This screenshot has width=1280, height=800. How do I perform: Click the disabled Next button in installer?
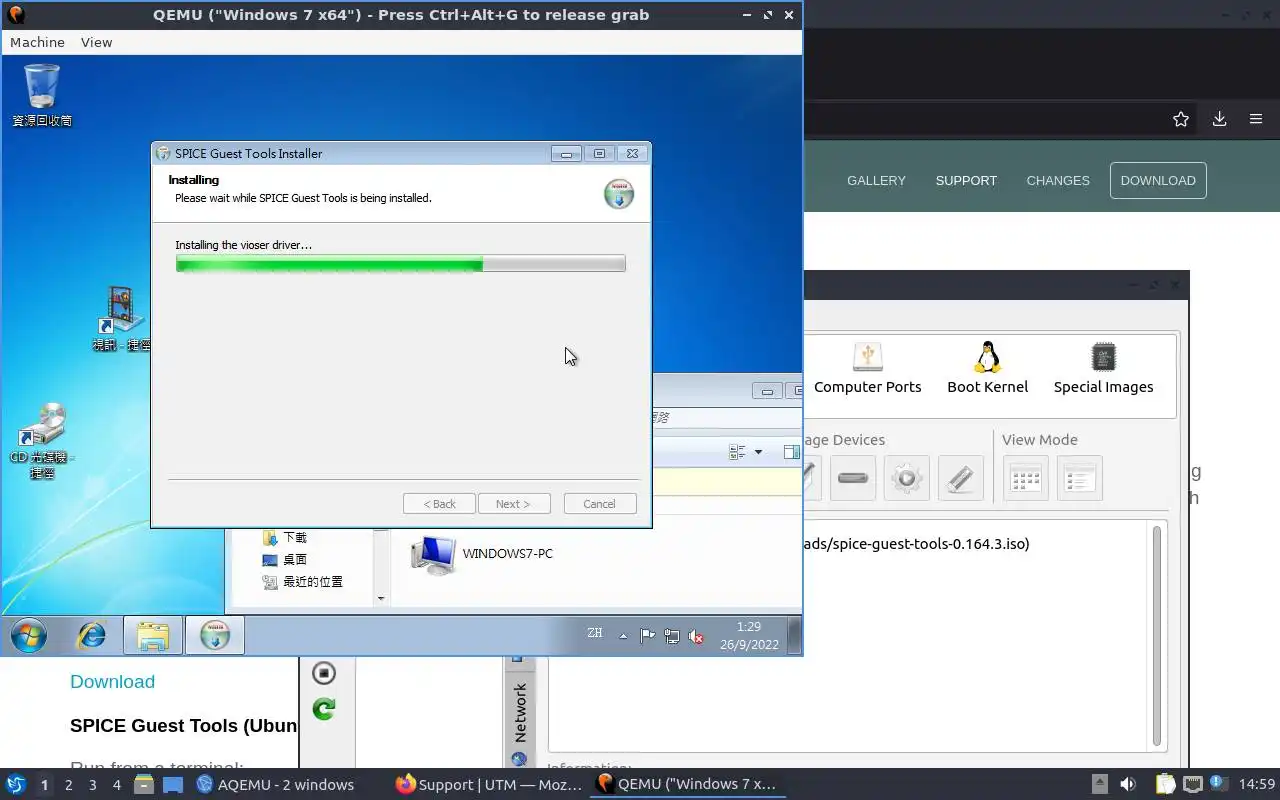514,504
